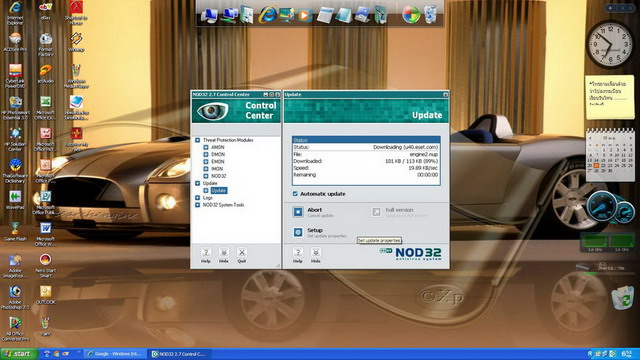Select the Logs label in tree
The image size is (640, 360).
click(207, 198)
